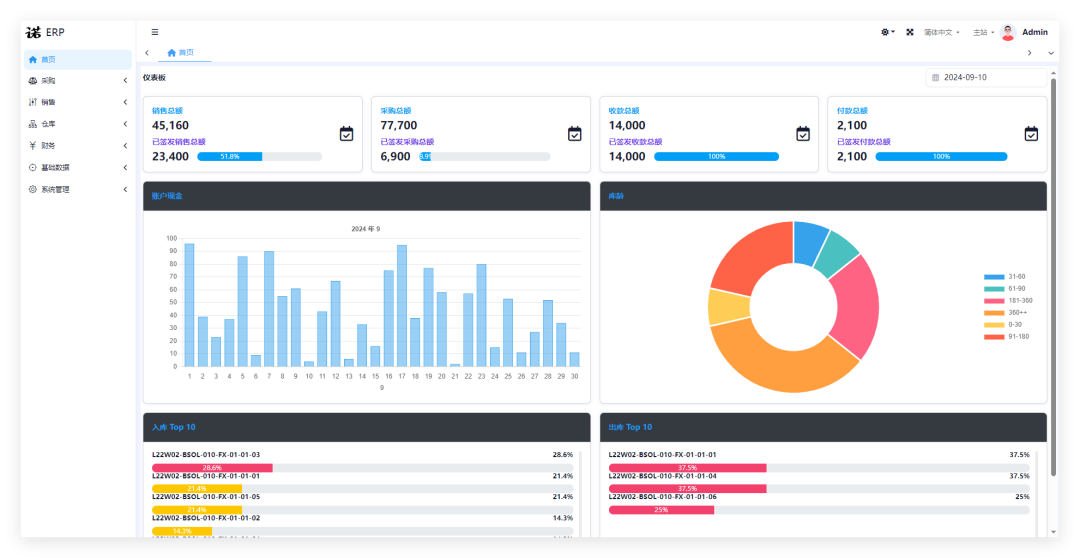1080x558 pixels.
Task: Open the theme settings gear dropdown in header
Action: pos(887,32)
